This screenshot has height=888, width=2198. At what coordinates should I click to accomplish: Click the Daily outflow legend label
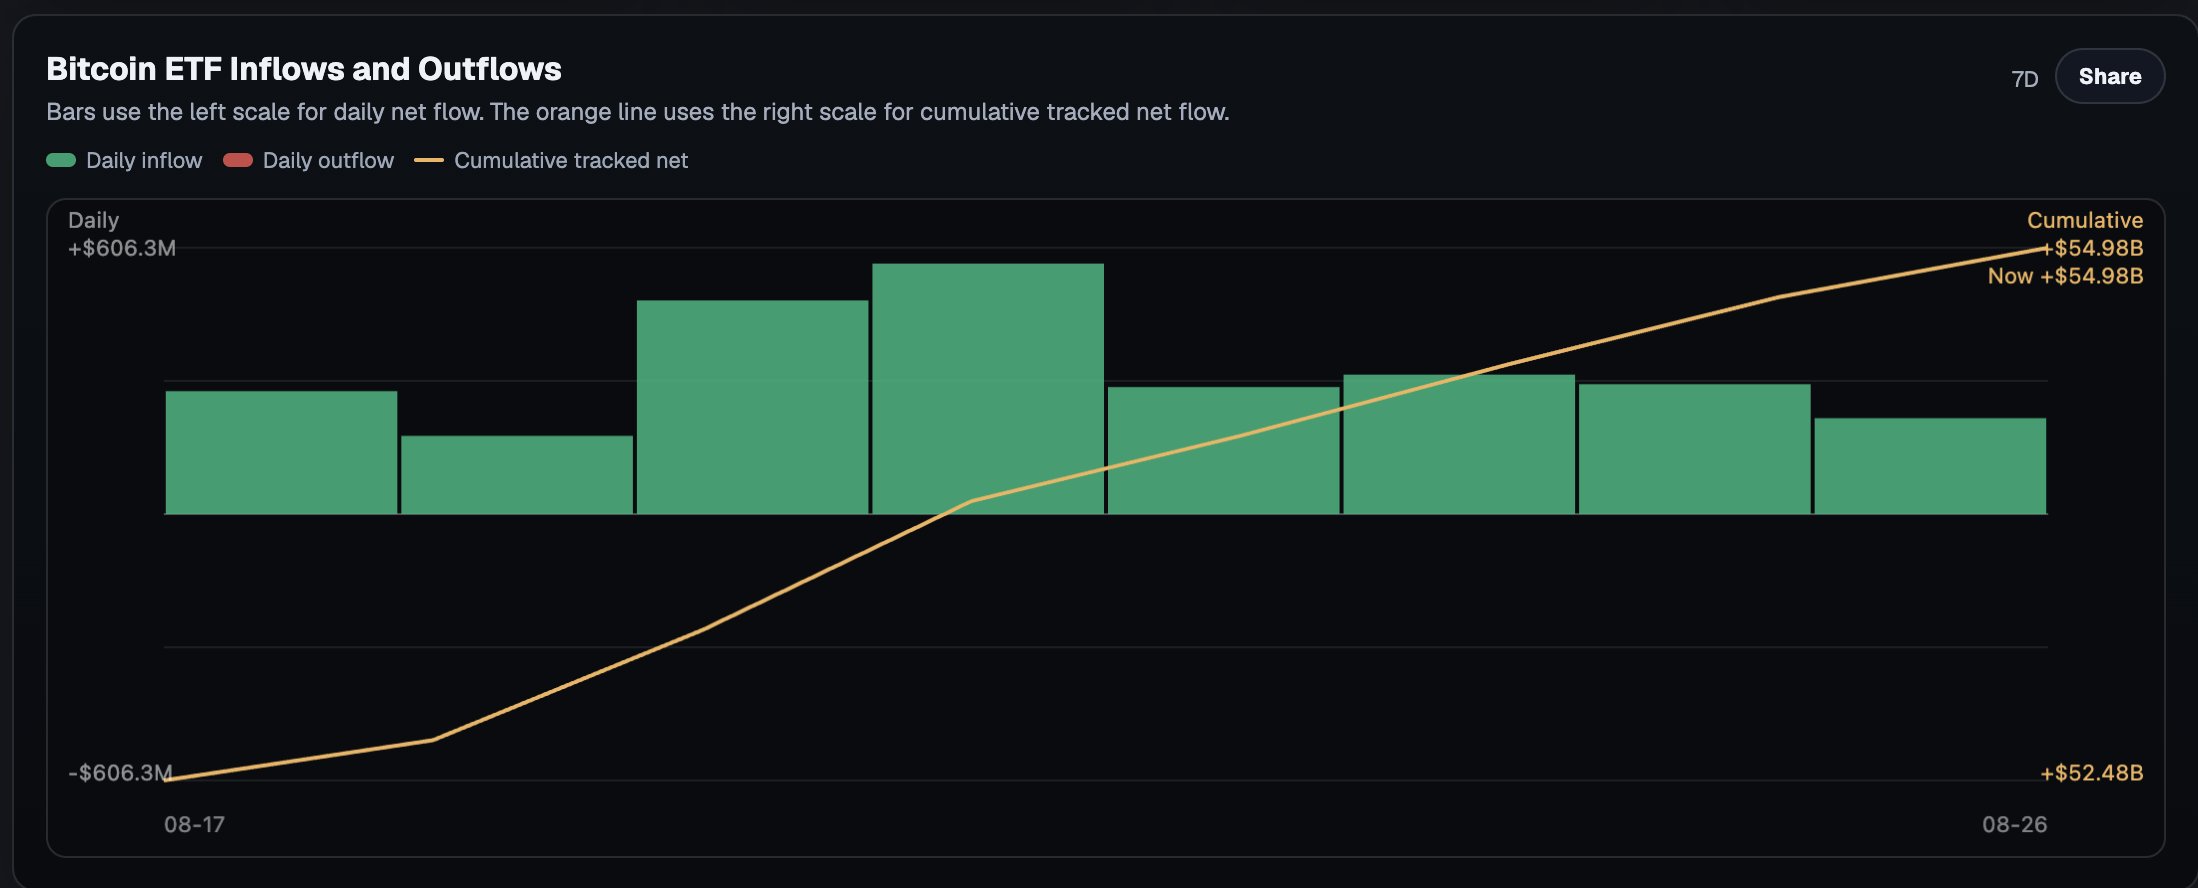point(328,160)
